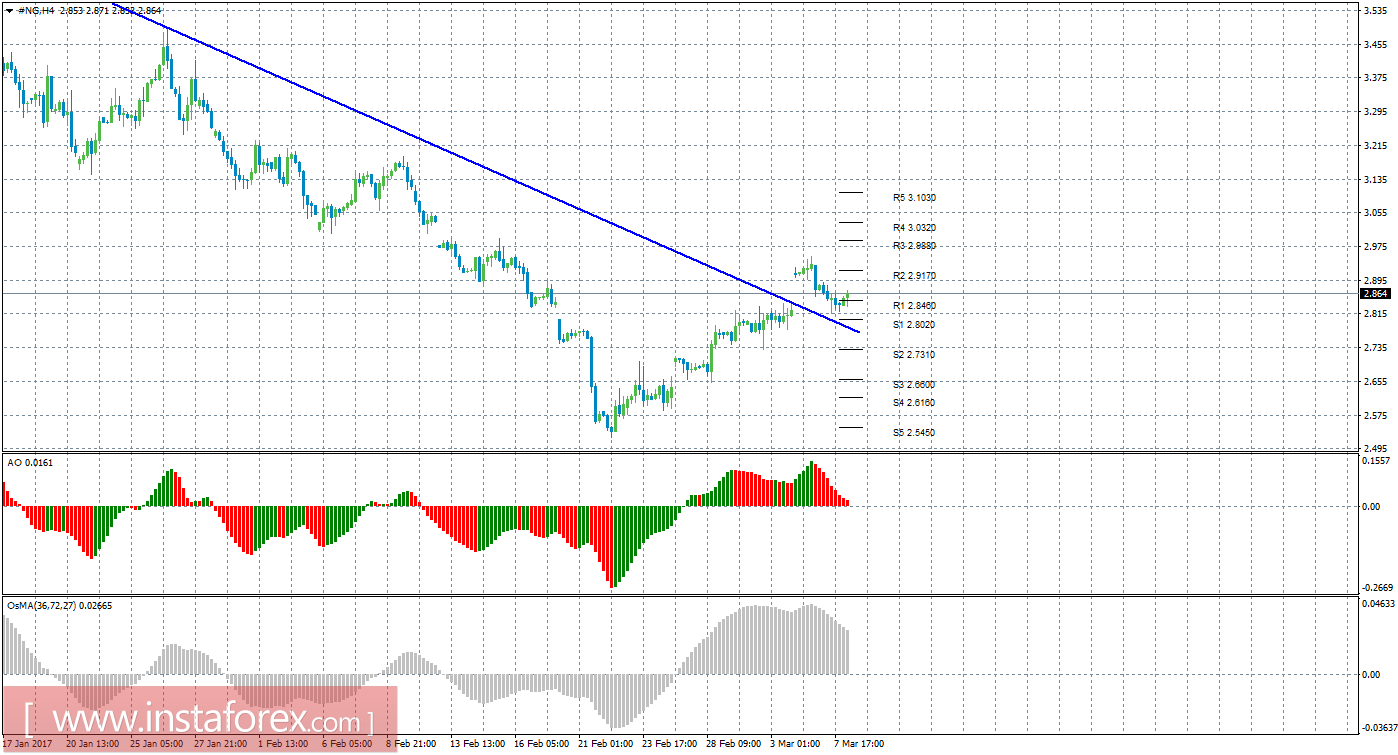The width and height of the screenshot is (1398, 755).
Task: Click the 3 Mar 01:00 time label
Action: 794,744
